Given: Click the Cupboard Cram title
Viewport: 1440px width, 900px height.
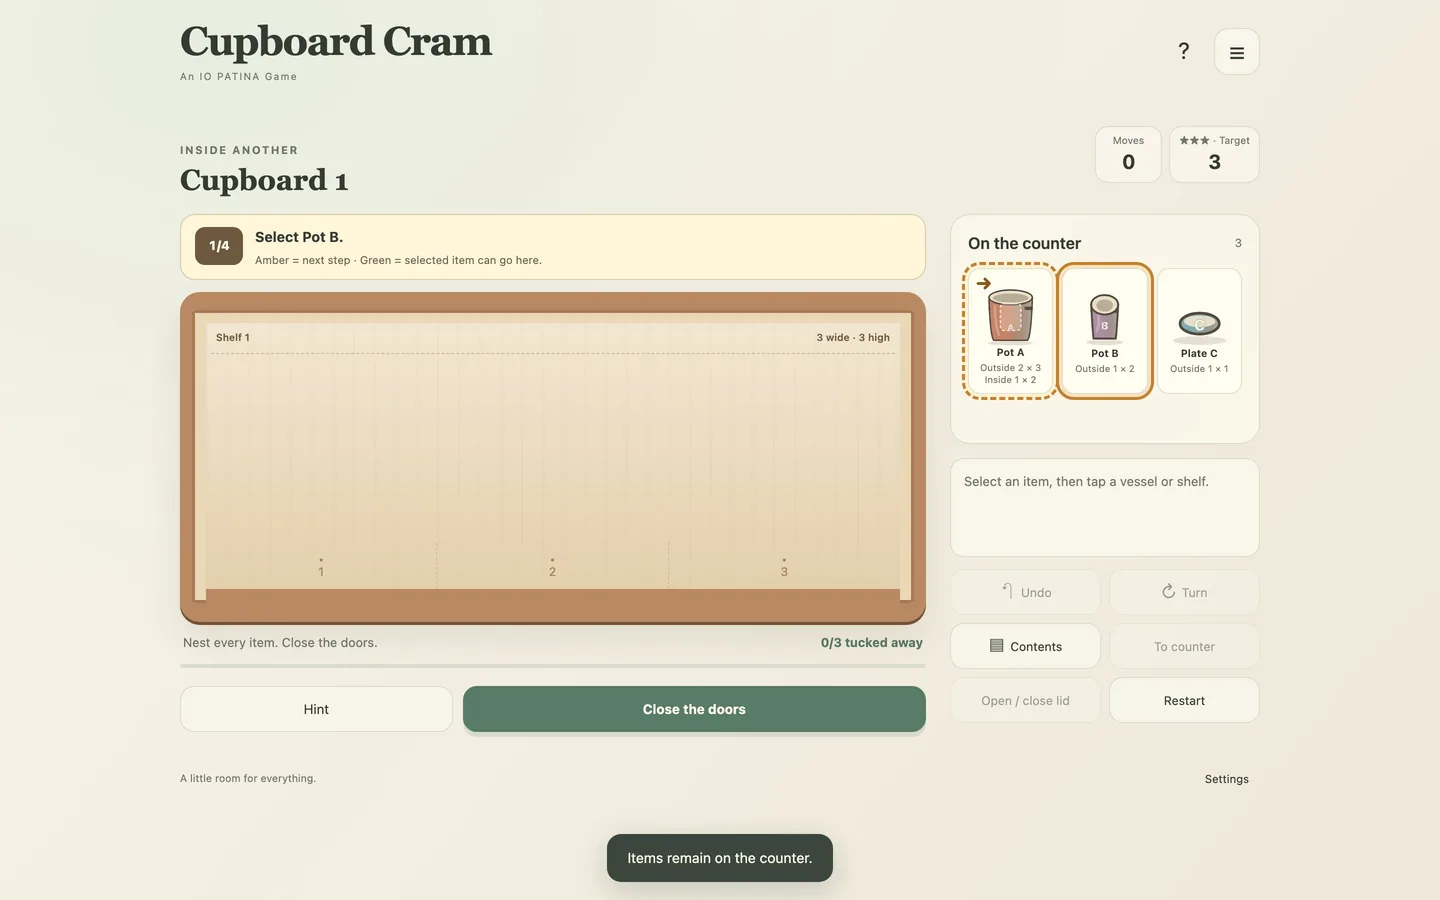Looking at the screenshot, I should (x=336, y=41).
